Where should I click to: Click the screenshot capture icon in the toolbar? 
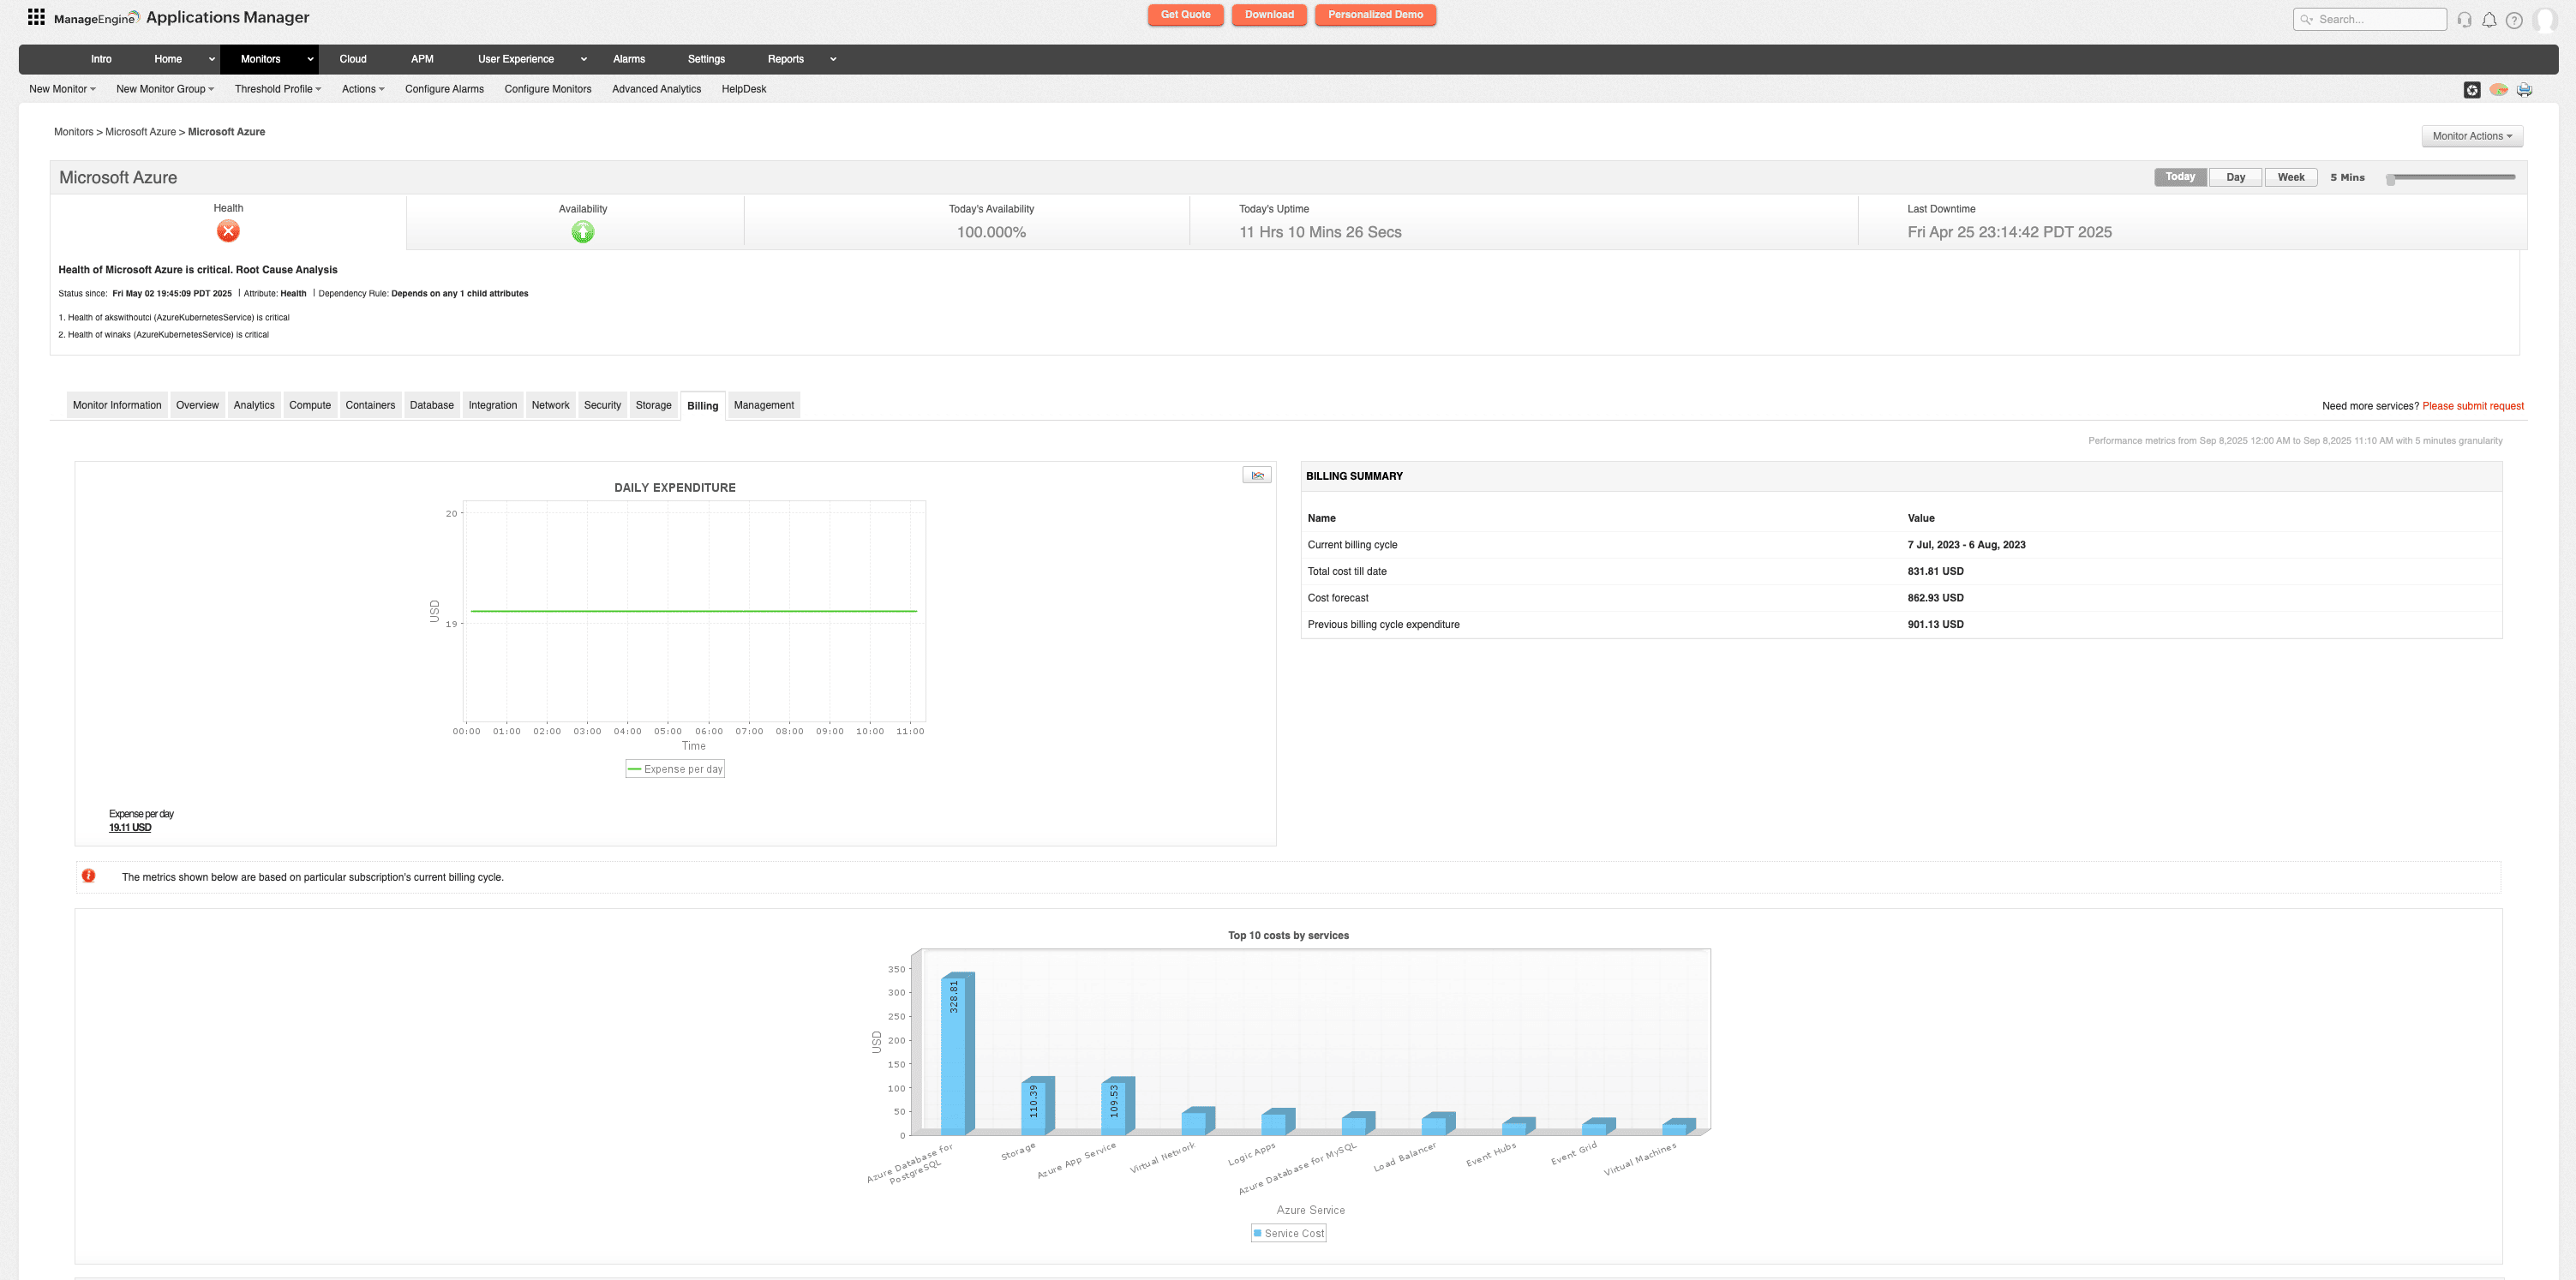click(2472, 89)
